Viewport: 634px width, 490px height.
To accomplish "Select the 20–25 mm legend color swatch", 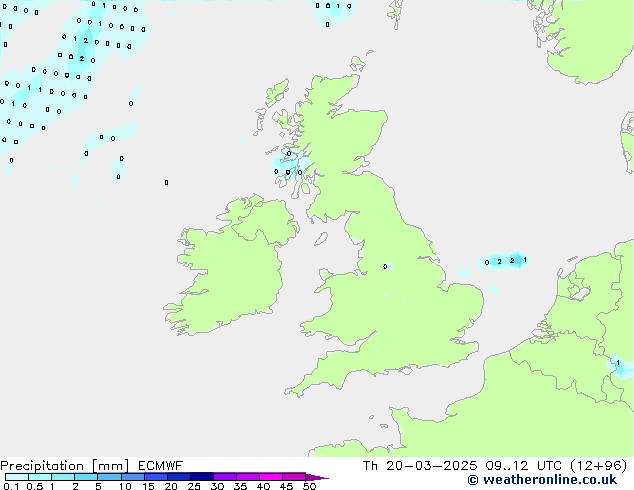I will (x=178, y=477).
